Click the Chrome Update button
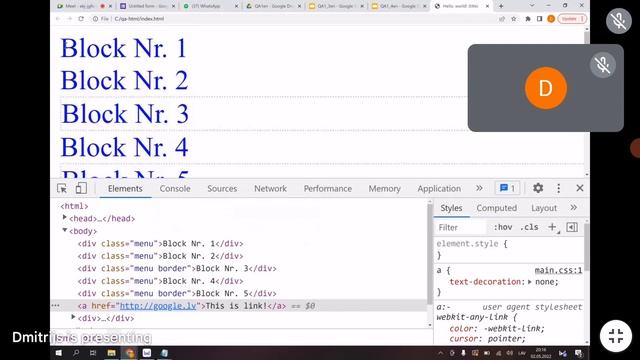640x360 pixels. coord(572,19)
